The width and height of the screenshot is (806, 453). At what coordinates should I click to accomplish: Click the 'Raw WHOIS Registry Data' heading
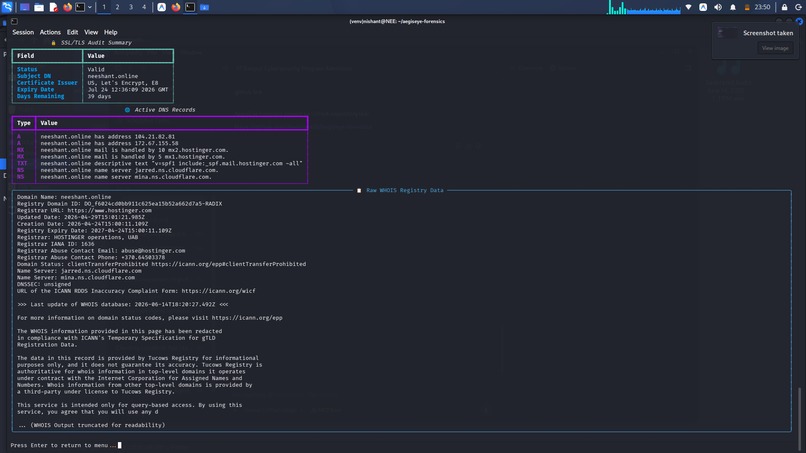(405, 190)
